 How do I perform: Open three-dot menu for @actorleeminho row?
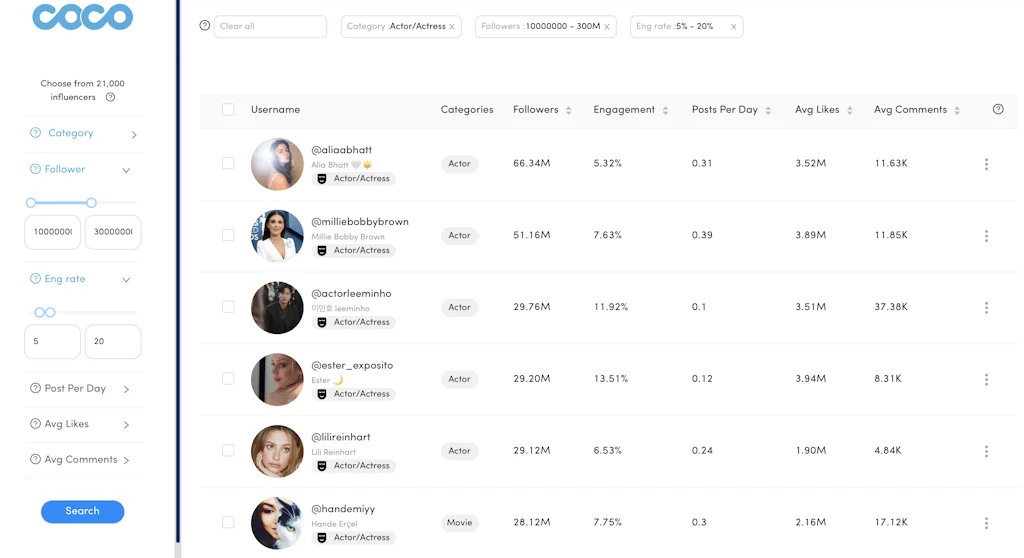point(986,308)
